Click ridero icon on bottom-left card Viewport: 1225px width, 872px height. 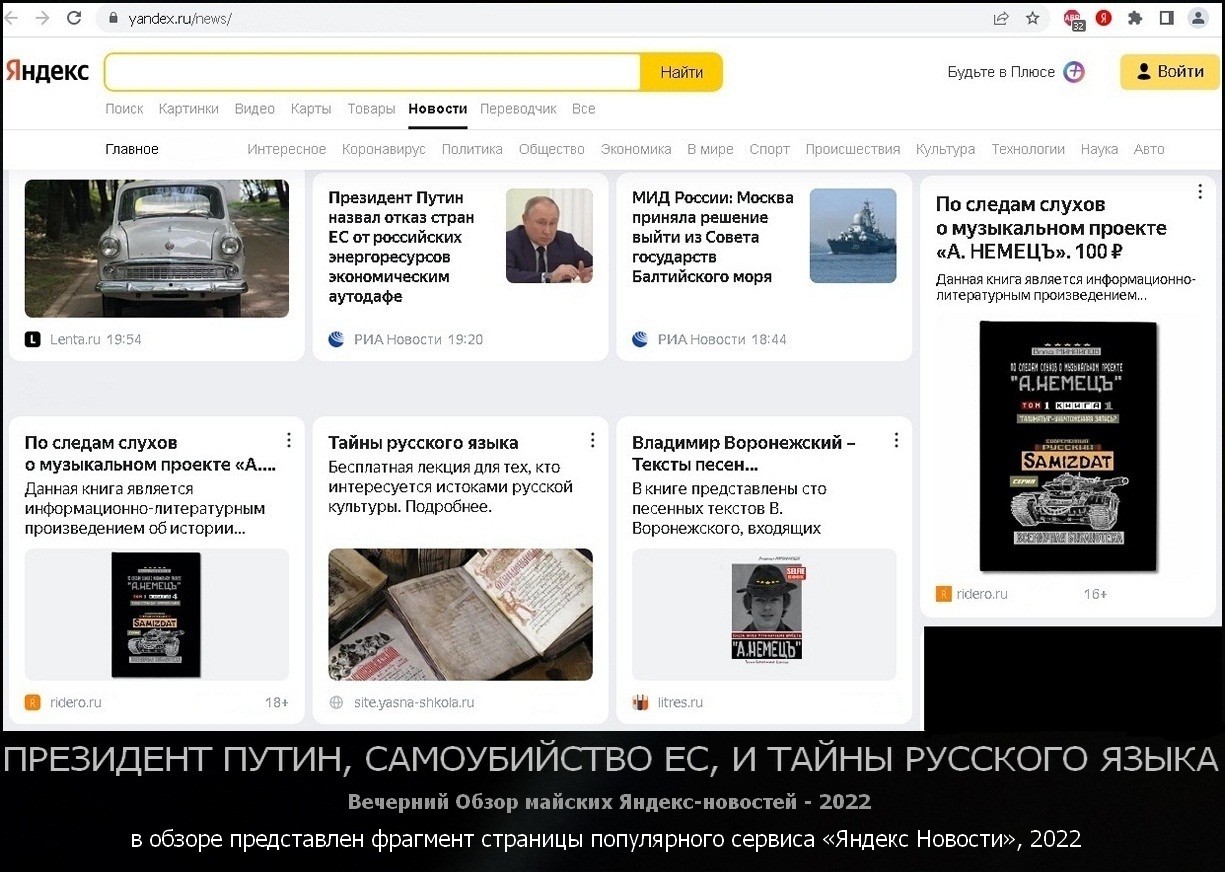[x=33, y=703]
